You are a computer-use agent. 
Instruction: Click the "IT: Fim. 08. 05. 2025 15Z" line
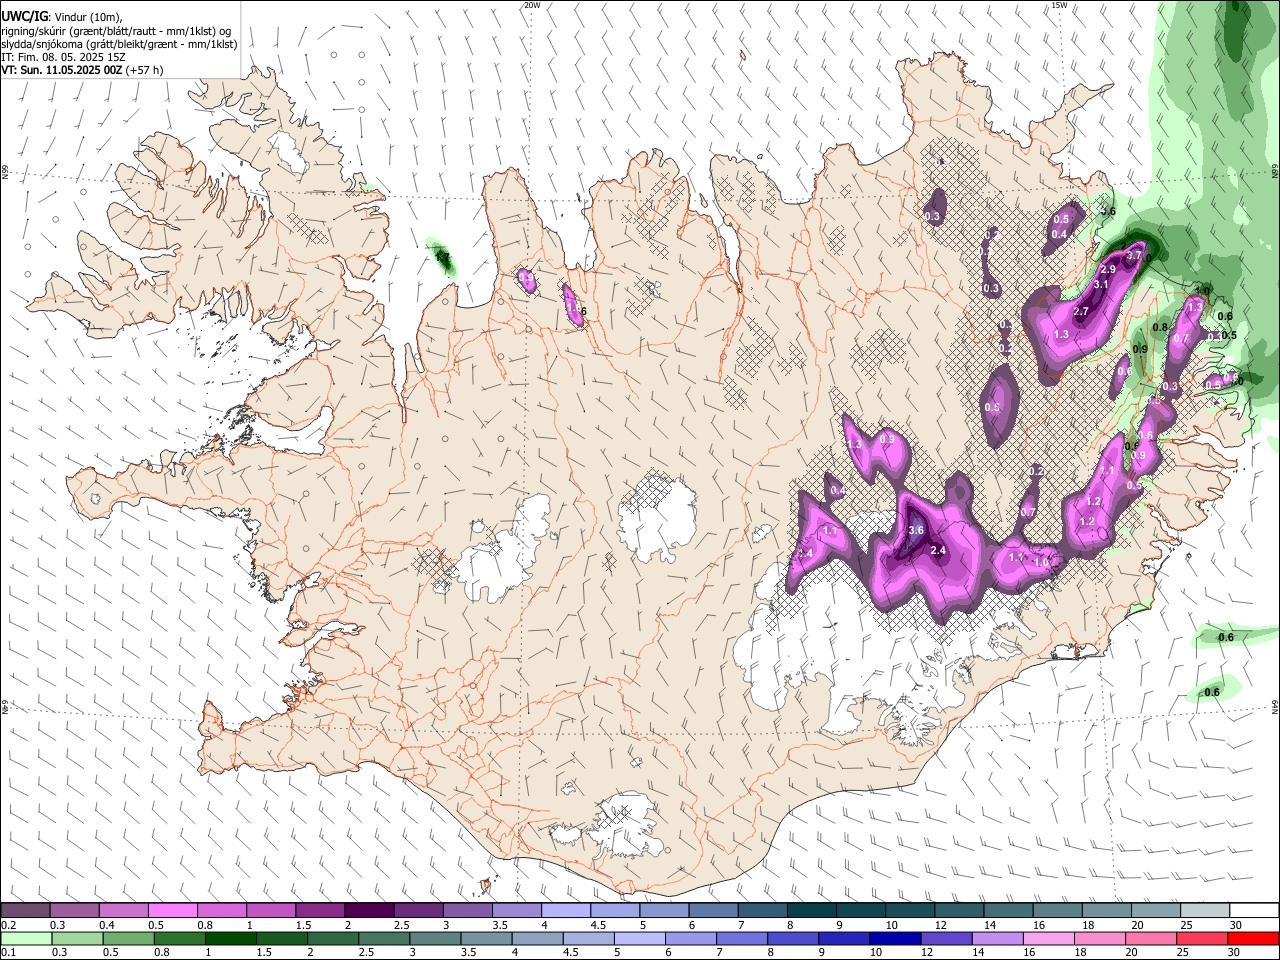point(63,57)
